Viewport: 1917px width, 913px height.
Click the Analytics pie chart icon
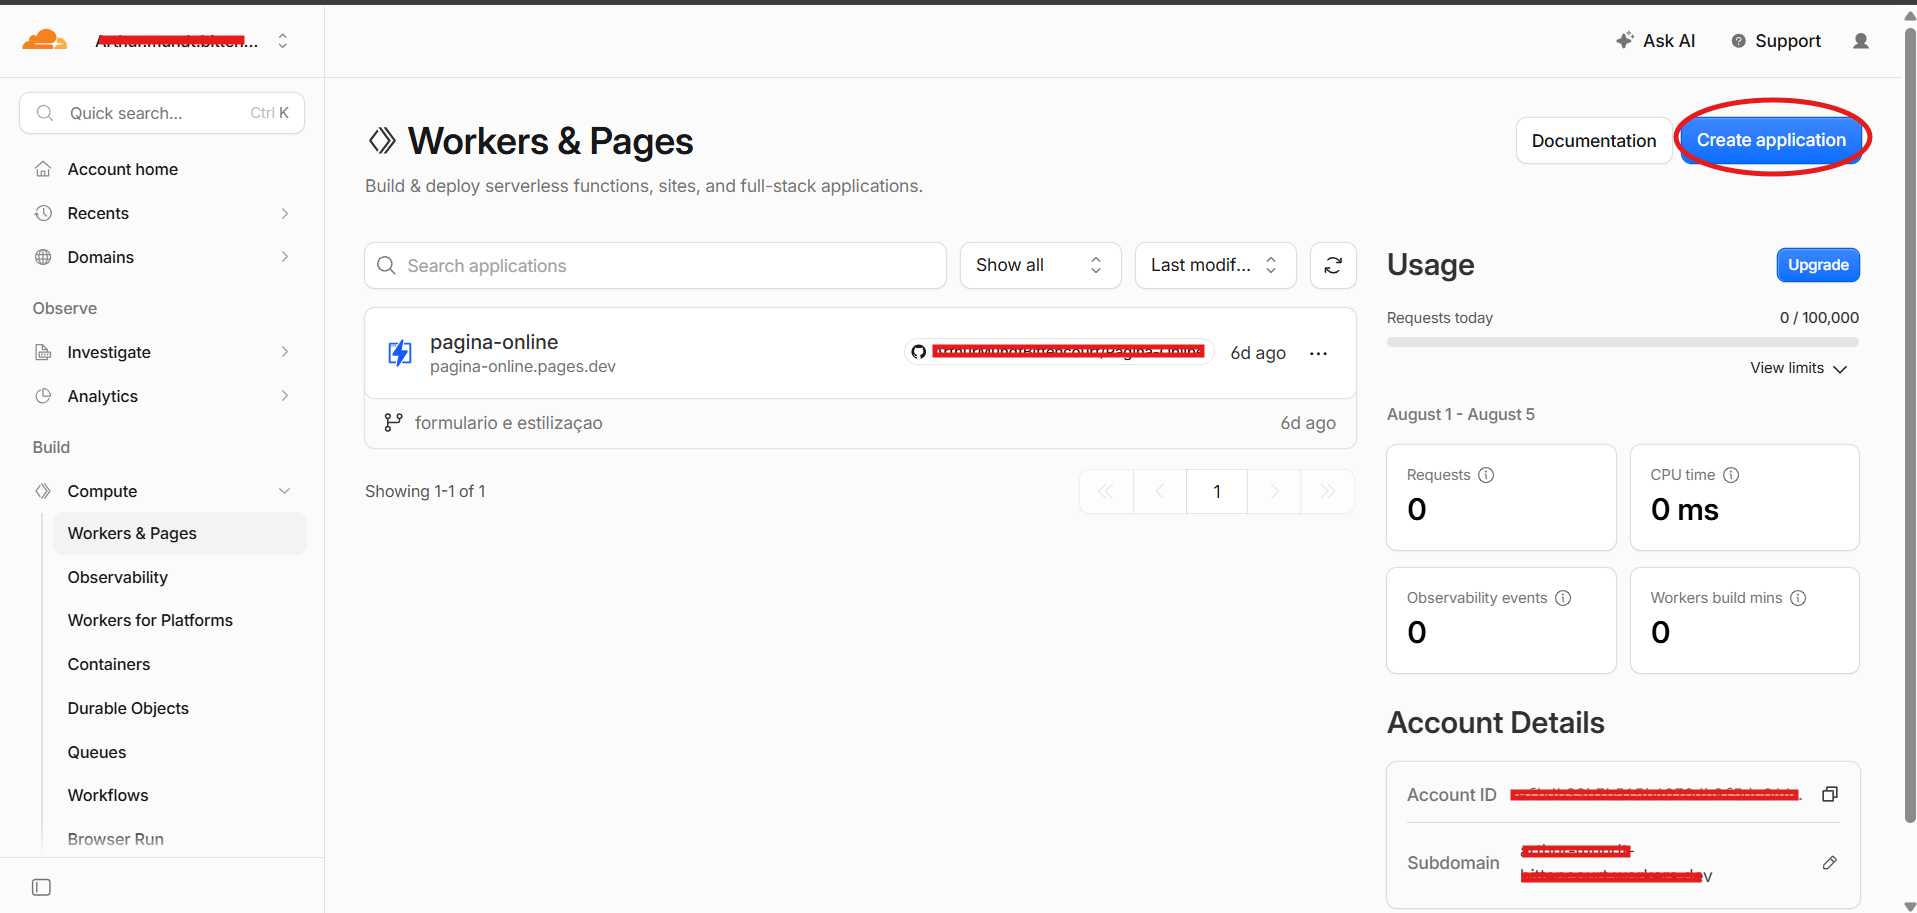[x=43, y=396]
